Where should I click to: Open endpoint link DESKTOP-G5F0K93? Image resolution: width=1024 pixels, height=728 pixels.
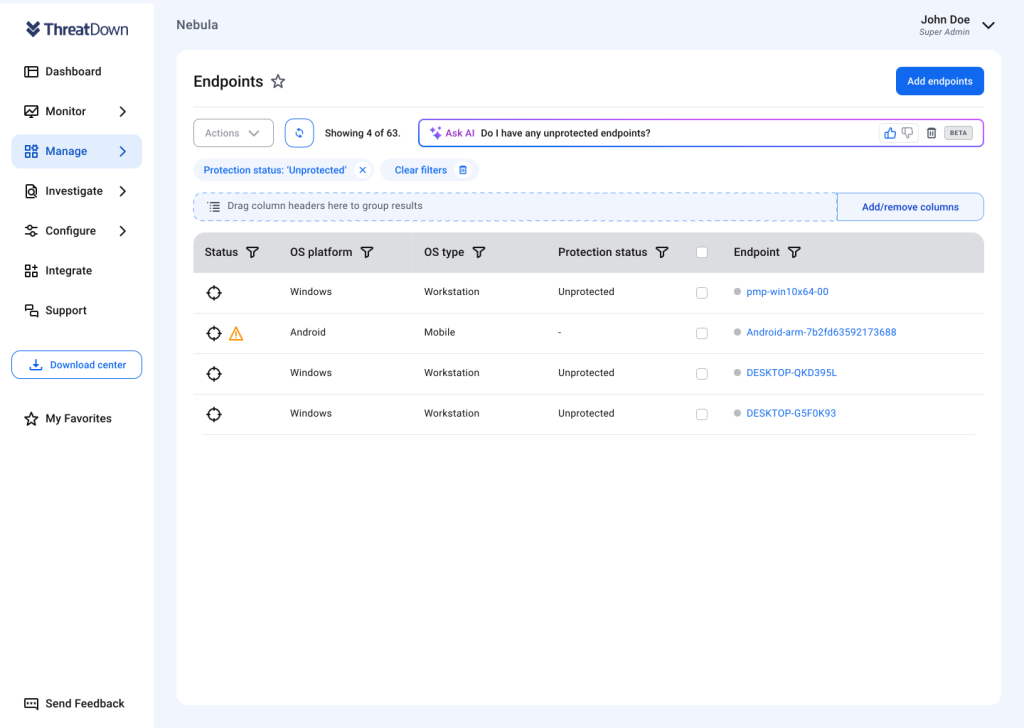click(791, 414)
